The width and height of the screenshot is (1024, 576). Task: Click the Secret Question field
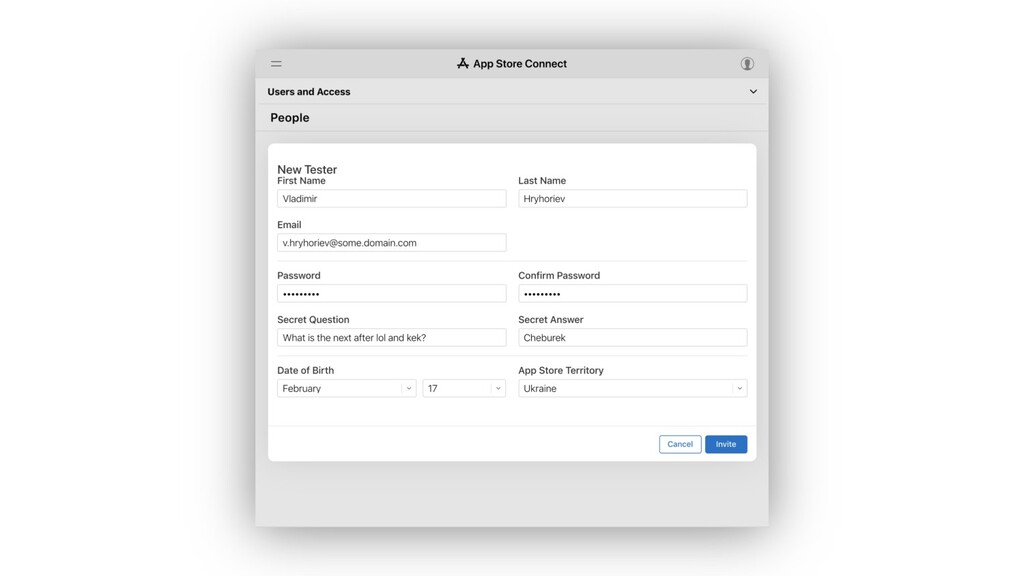[x=392, y=338]
